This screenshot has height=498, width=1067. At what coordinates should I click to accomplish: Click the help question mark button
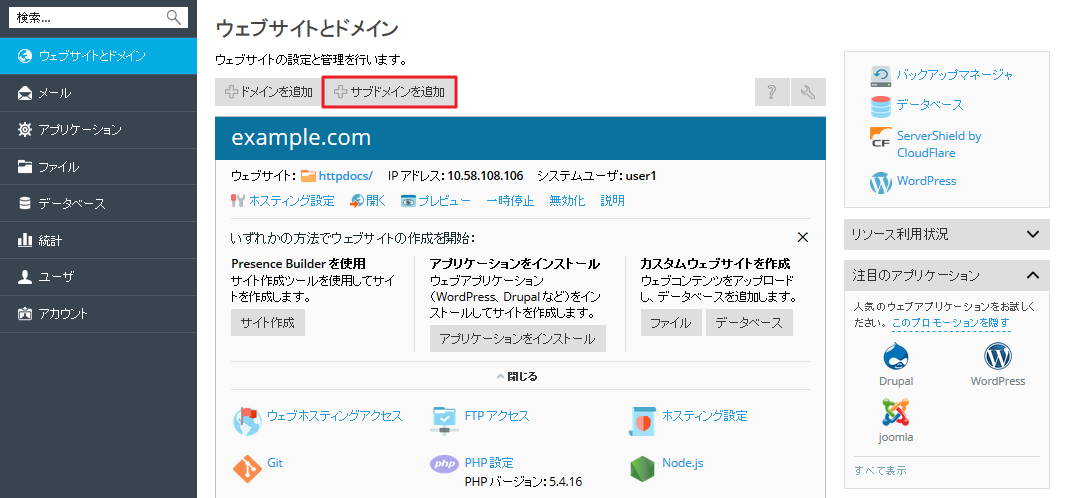point(771,92)
